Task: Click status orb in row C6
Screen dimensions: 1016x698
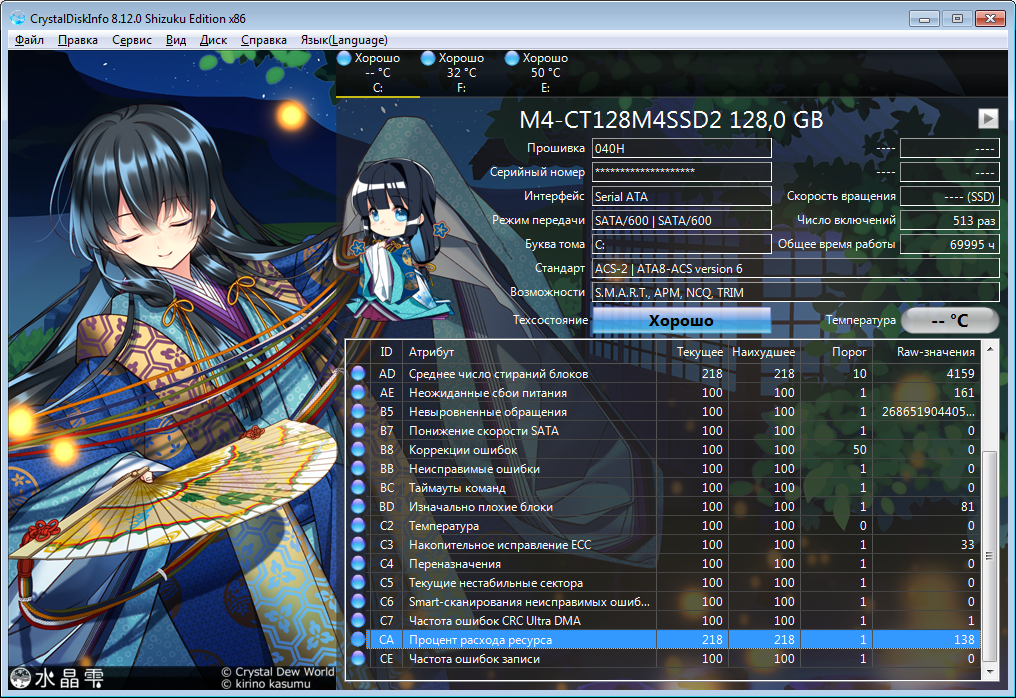Action: pyautogui.click(x=358, y=601)
